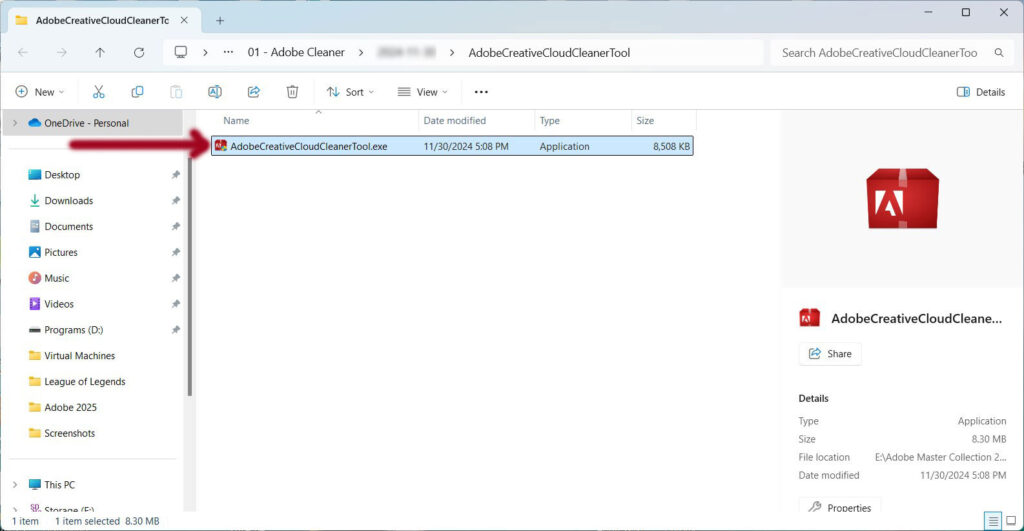Select the AdobeCreativeCloudCleanerTool tab
Viewport: 1024px width, 531px height.
tap(102, 20)
